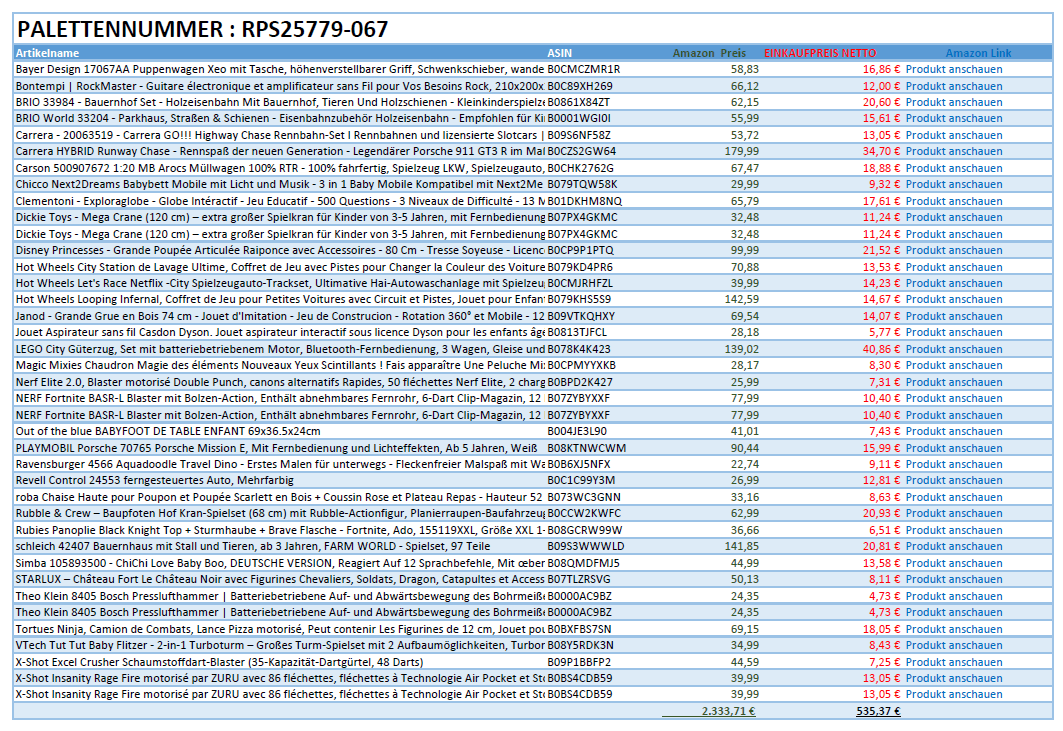Open product link for schleich 42407 Bauernhaus
The width and height of the screenshot is (1063, 731).
pos(953,546)
